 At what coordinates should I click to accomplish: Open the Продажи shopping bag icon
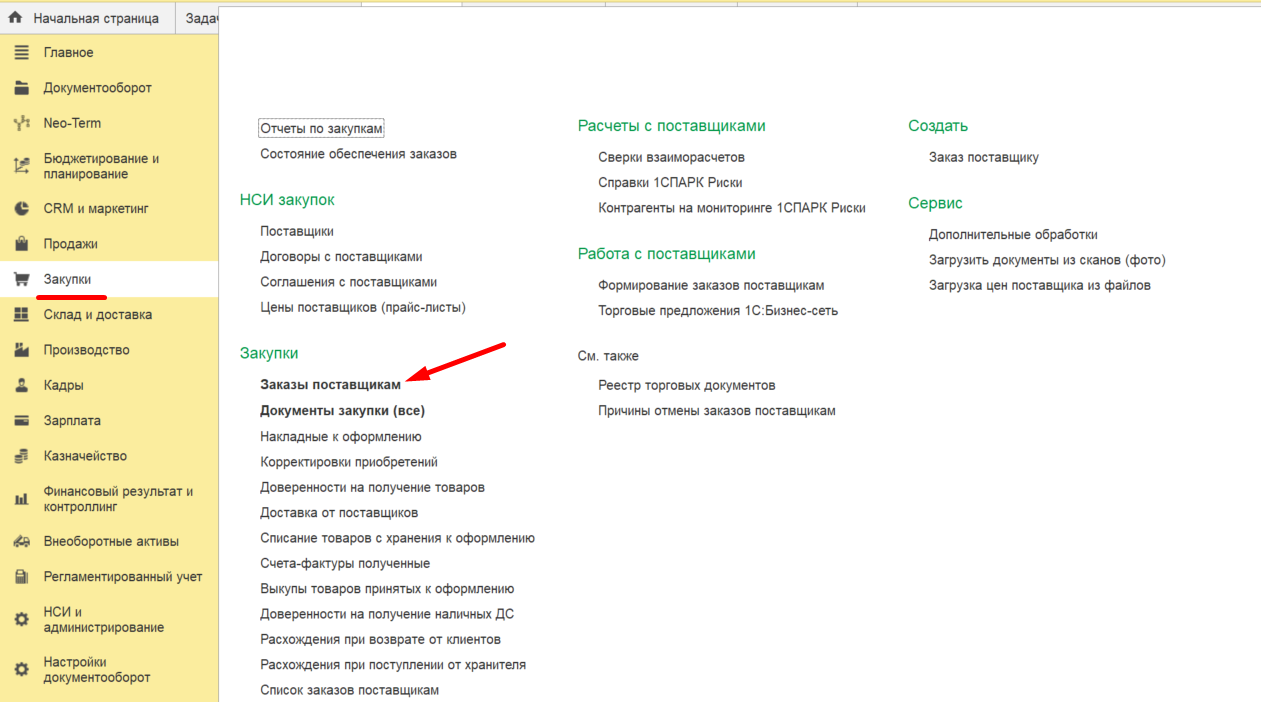tap(21, 244)
